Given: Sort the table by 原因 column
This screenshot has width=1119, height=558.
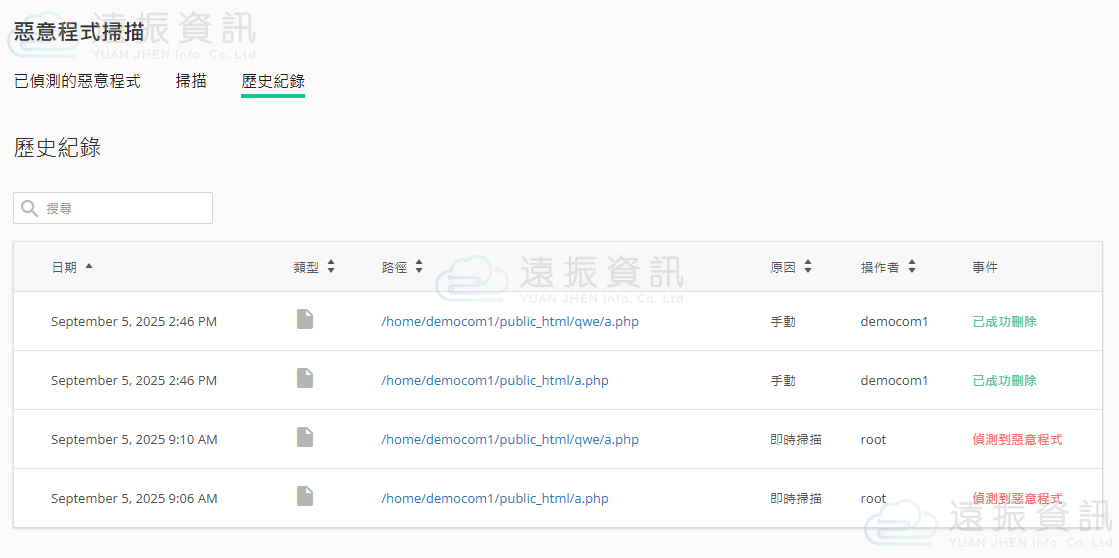Looking at the screenshot, I should tap(808, 267).
